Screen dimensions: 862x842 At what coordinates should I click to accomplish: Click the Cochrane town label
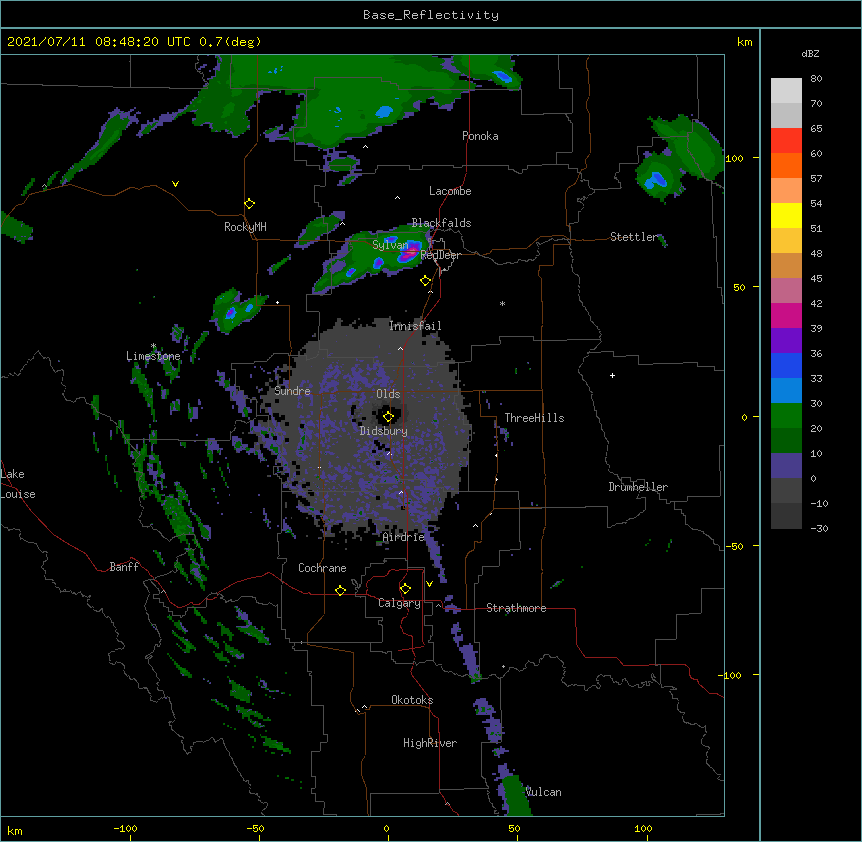point(322,568)
